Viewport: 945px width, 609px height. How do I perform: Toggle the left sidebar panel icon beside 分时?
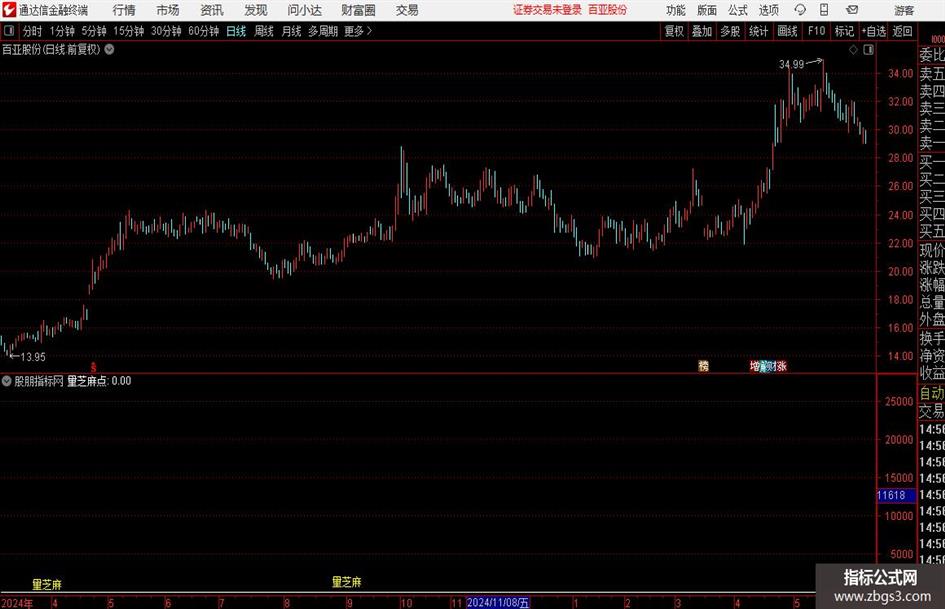click(9, 31)
